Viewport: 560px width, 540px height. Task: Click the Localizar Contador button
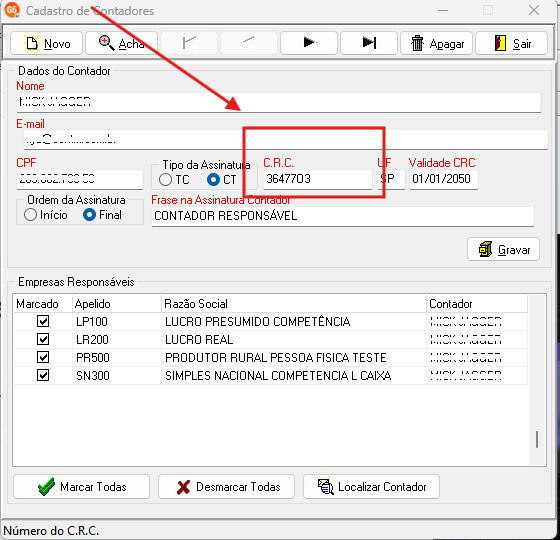click(371, 487)
